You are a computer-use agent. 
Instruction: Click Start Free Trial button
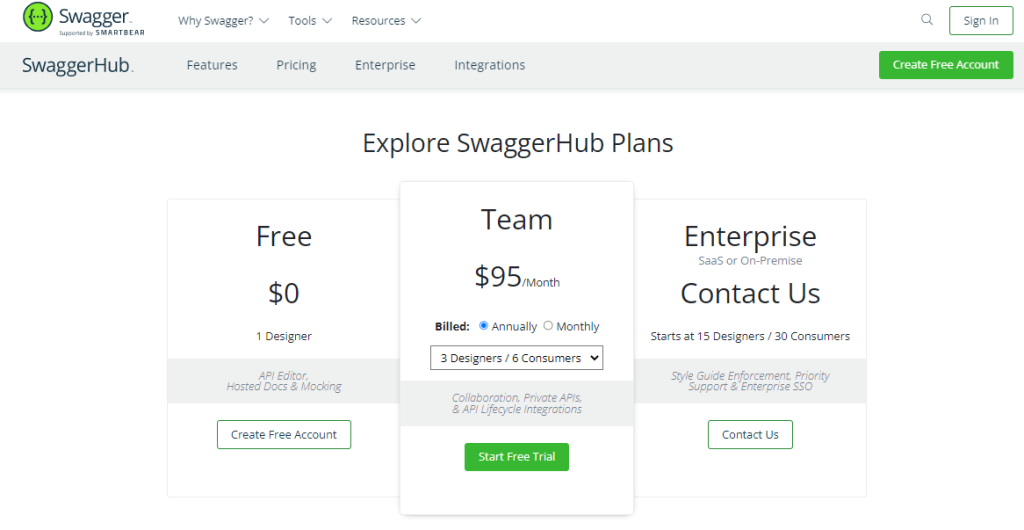[x=517, y=457]
